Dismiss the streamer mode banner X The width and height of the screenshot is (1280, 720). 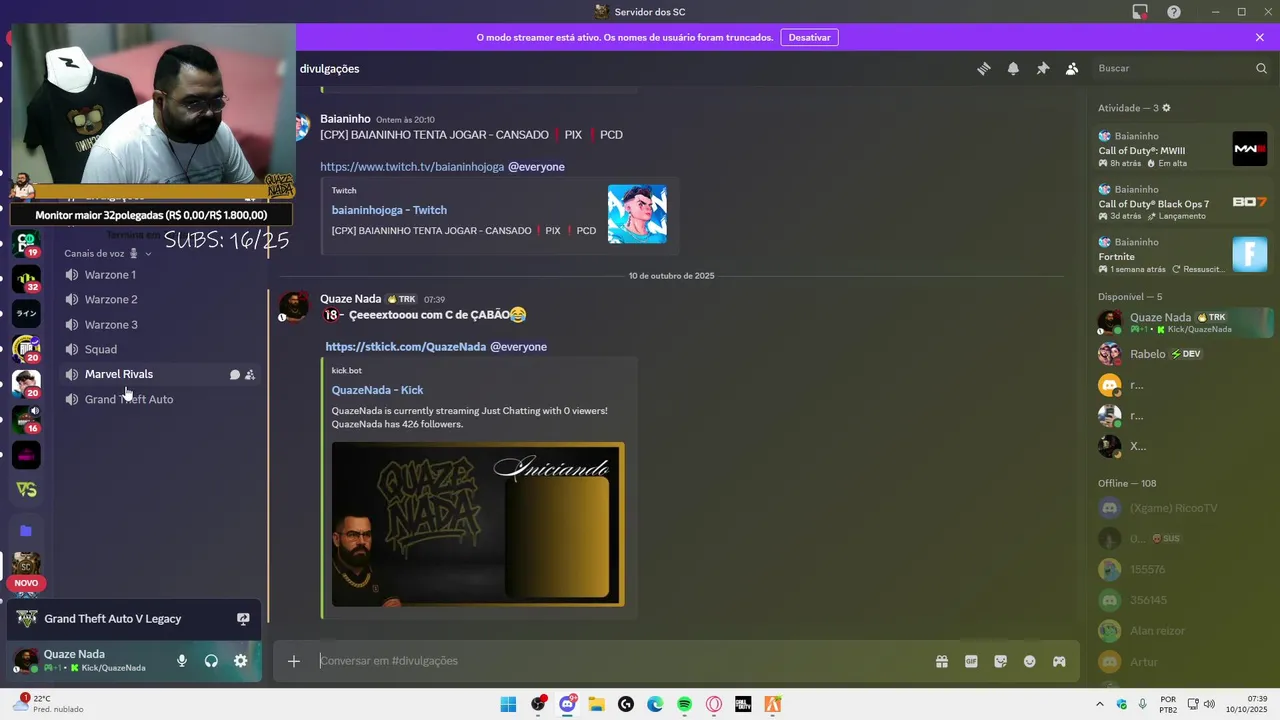tap(1260, 37)
